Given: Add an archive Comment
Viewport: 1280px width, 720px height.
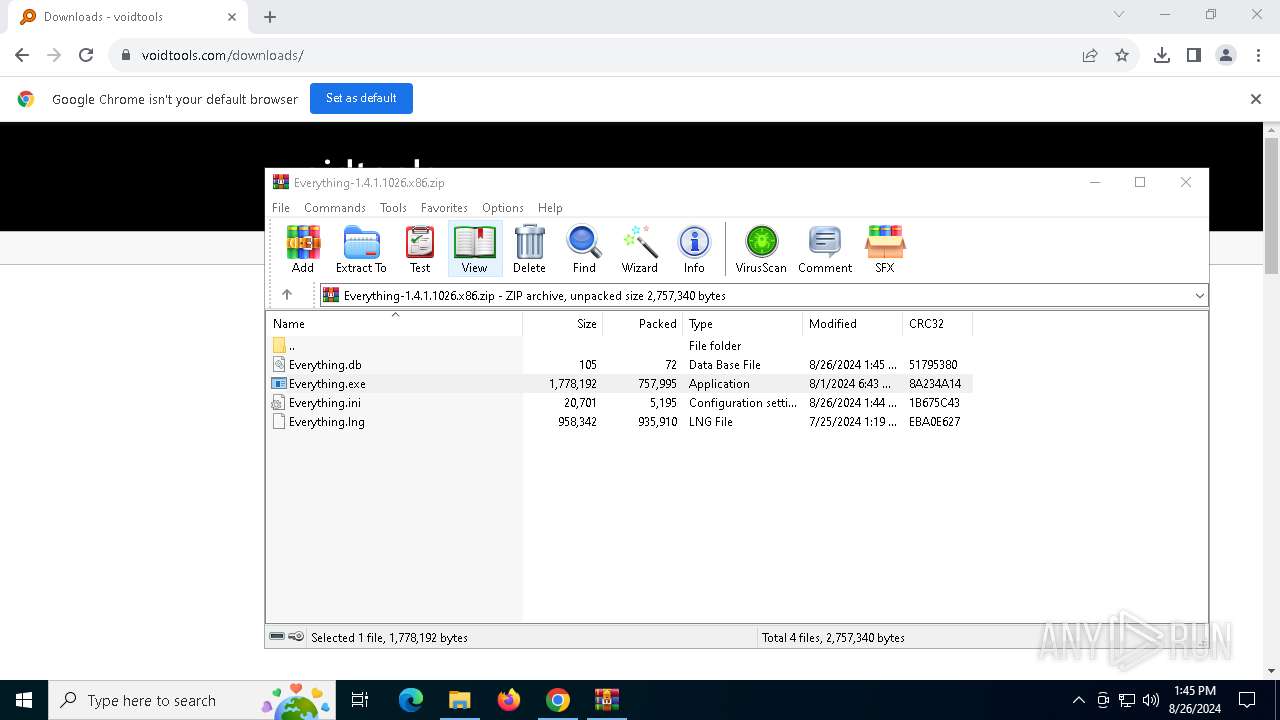Looking at the screenshot, I should click(825, 249).
